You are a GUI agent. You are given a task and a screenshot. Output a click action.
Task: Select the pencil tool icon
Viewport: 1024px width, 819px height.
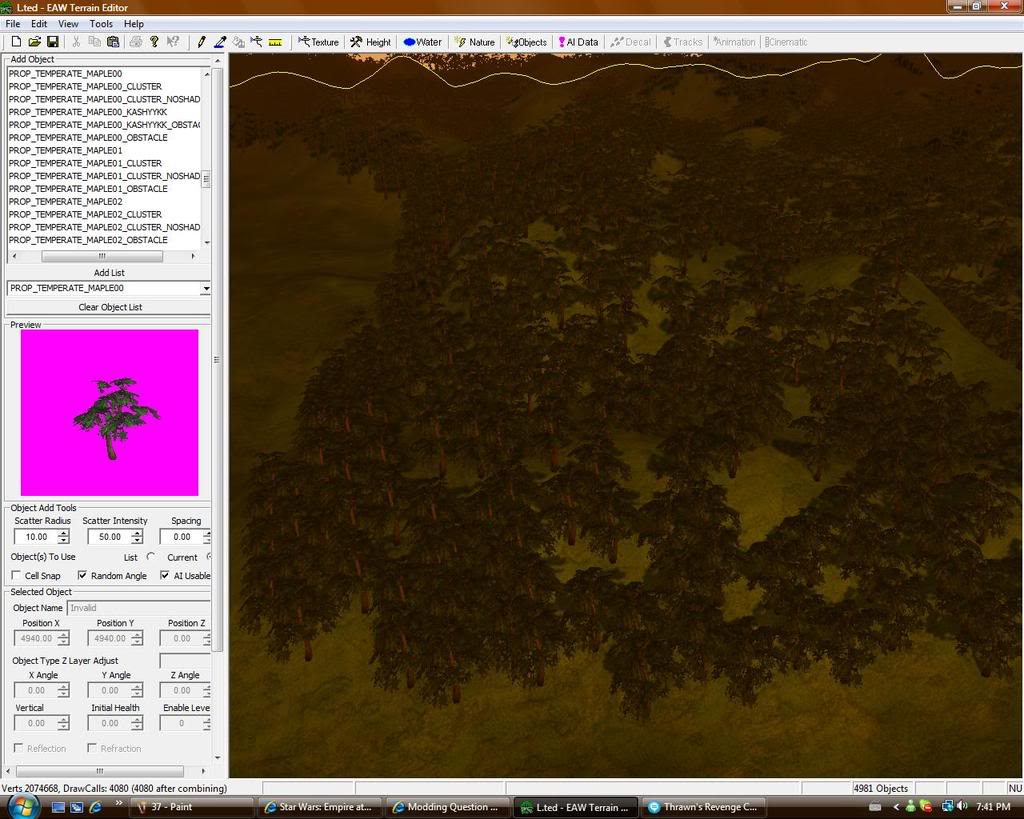pos(201,42)
